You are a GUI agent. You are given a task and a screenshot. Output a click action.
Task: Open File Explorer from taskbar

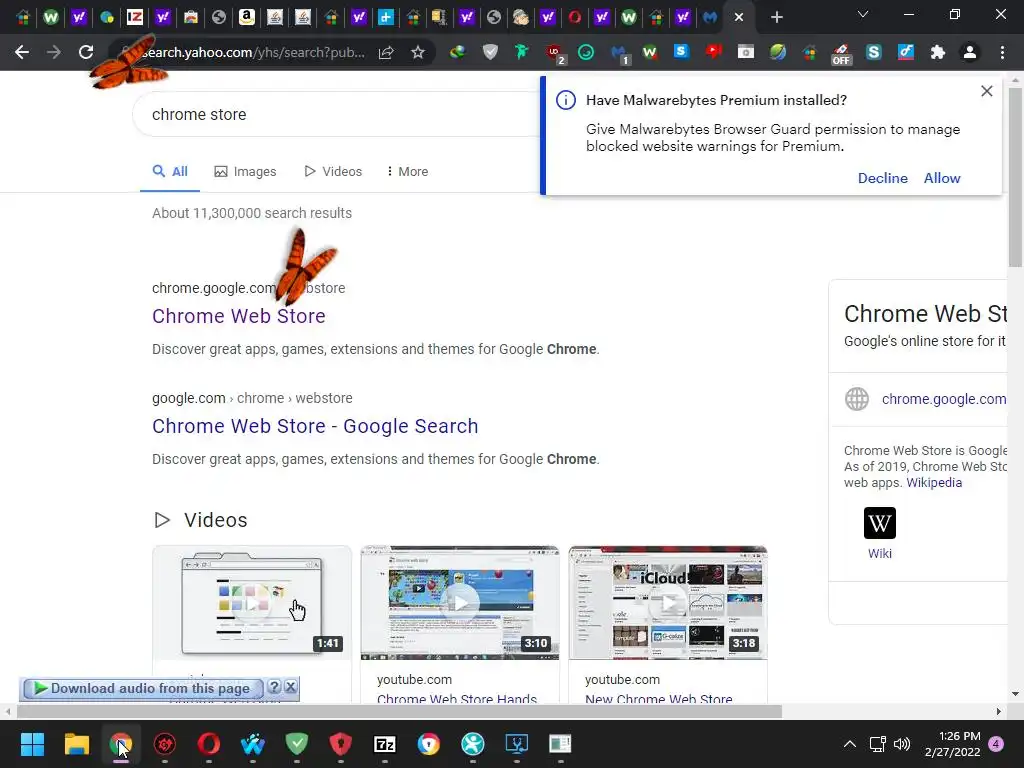coord(76,744)
